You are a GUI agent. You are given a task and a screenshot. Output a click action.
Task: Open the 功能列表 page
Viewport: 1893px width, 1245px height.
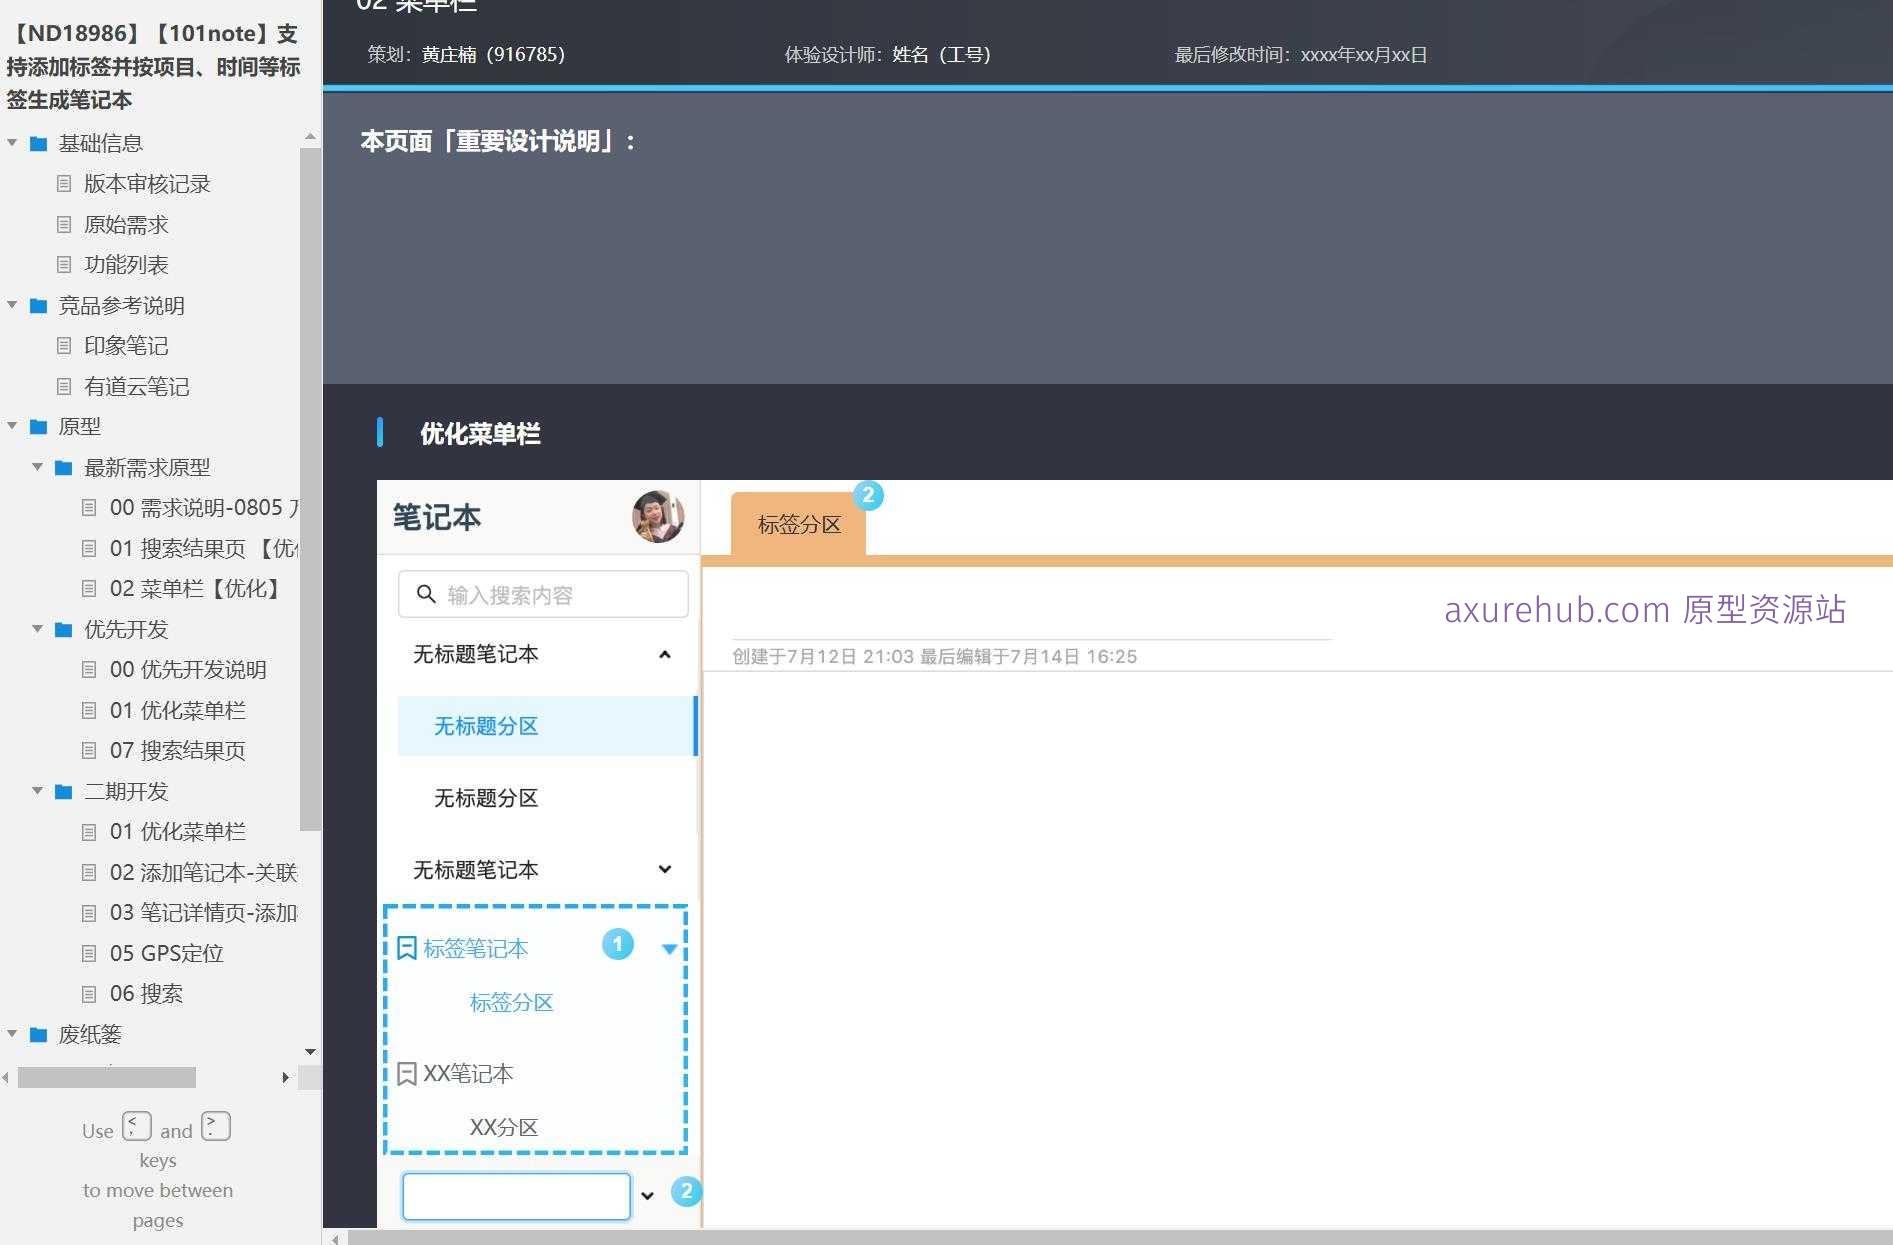click(126, 265)
